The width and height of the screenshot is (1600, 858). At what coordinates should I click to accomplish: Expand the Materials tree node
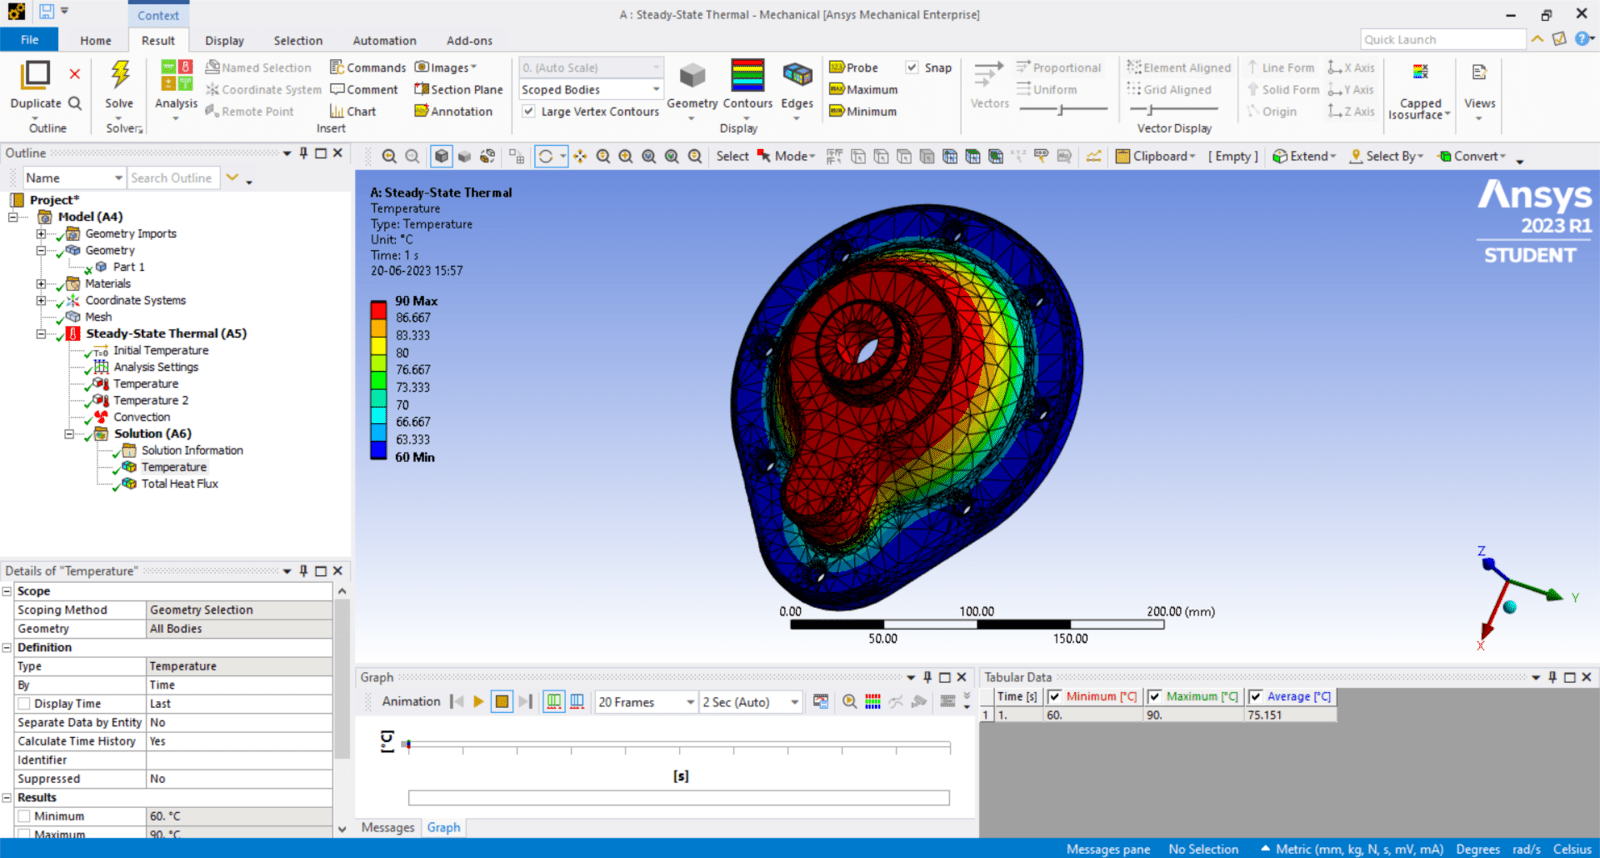pos(41,284)
